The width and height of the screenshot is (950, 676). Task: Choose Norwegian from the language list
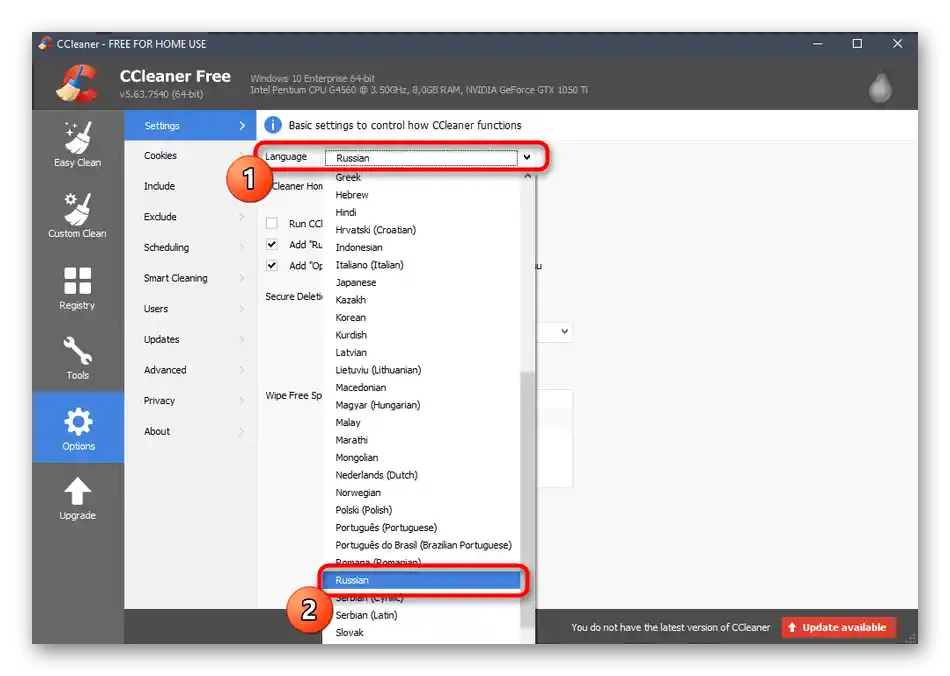(421, 493)
